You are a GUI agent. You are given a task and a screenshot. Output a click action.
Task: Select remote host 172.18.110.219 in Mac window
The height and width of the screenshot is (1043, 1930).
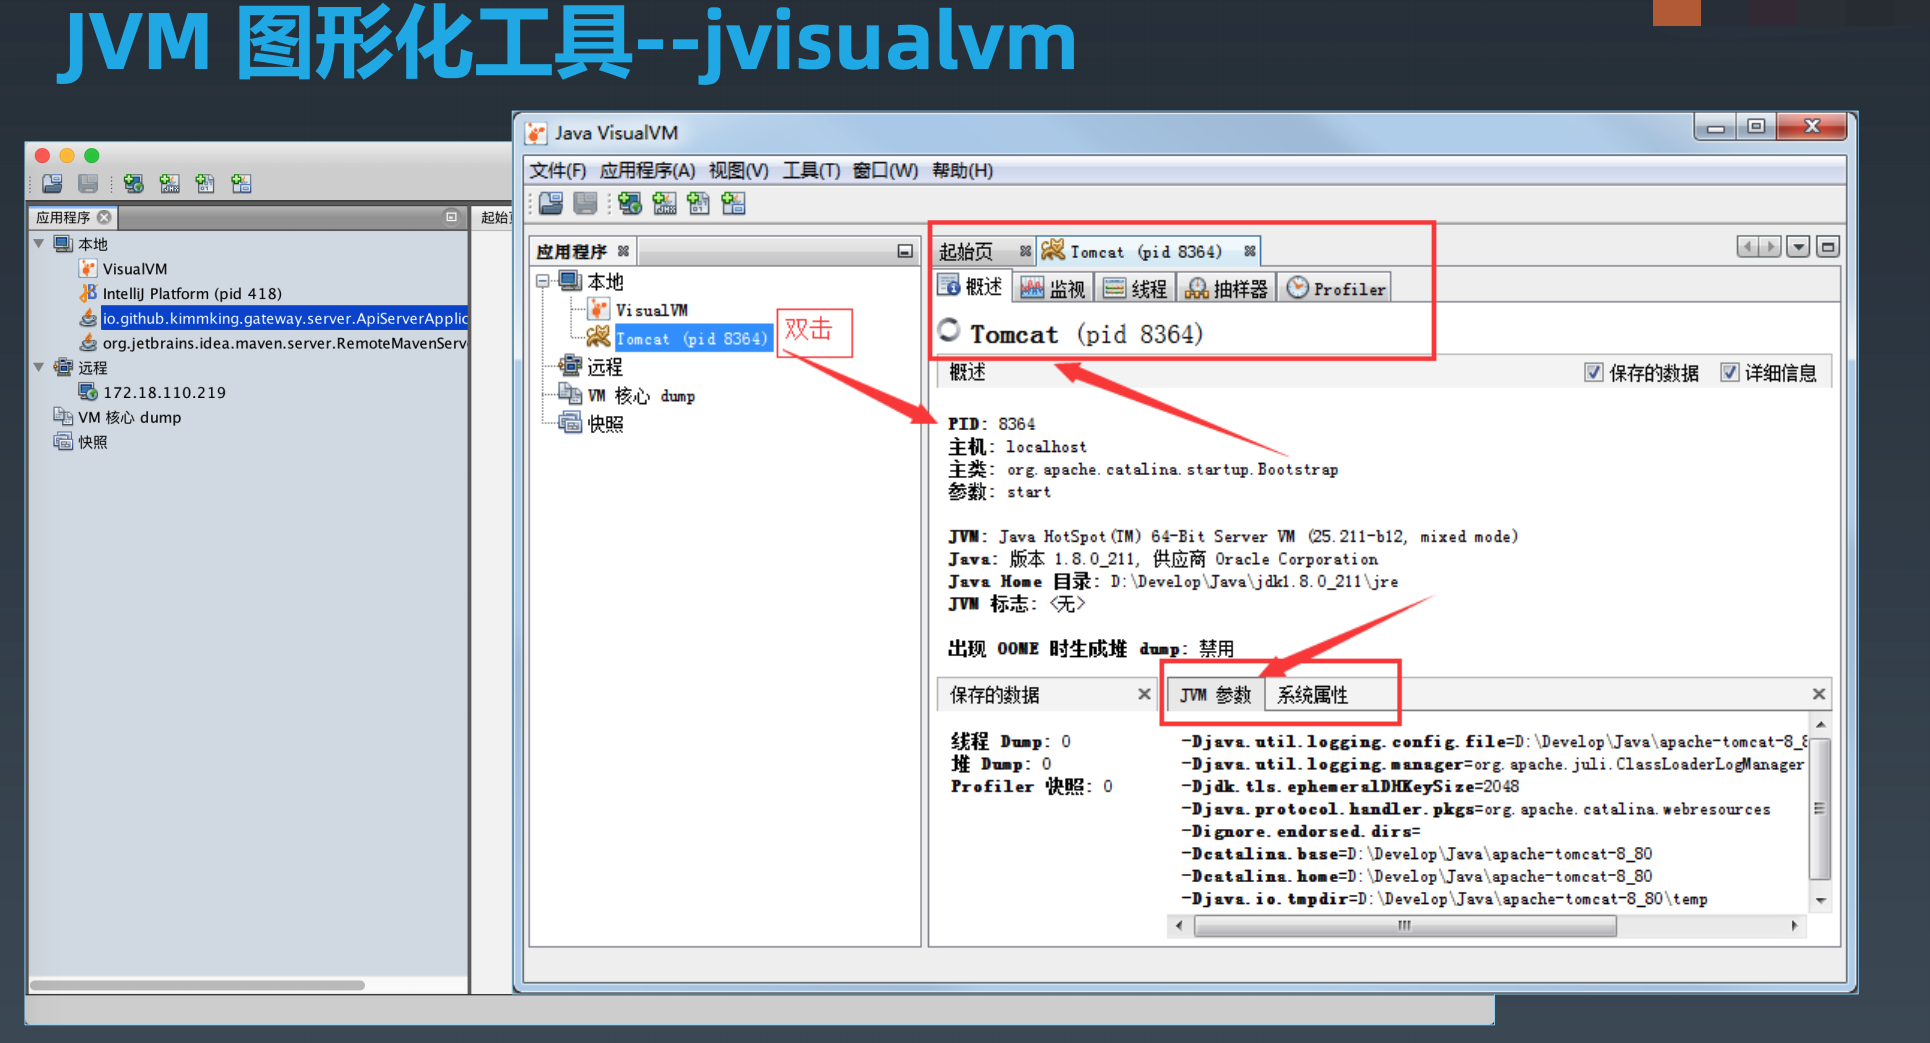[164, 393]
